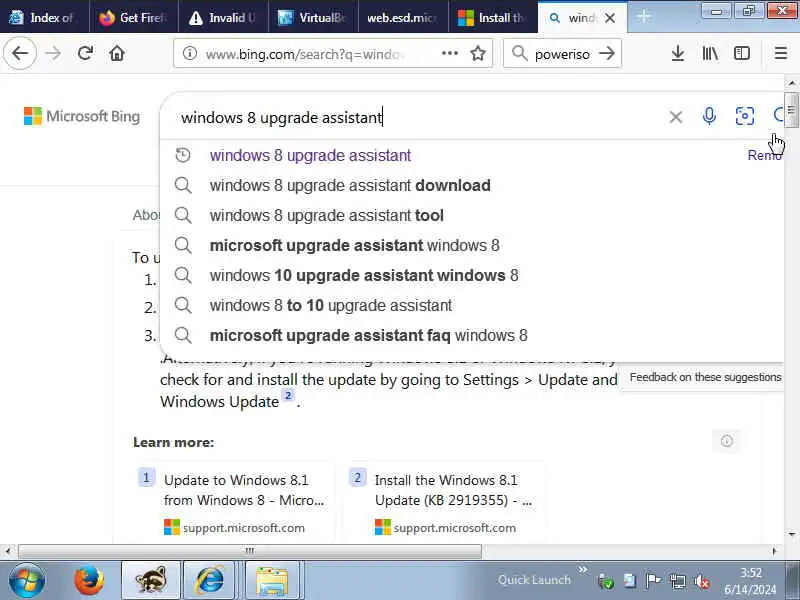
Task: Open Feedback on these suggestions
Action: coord(705,377)
